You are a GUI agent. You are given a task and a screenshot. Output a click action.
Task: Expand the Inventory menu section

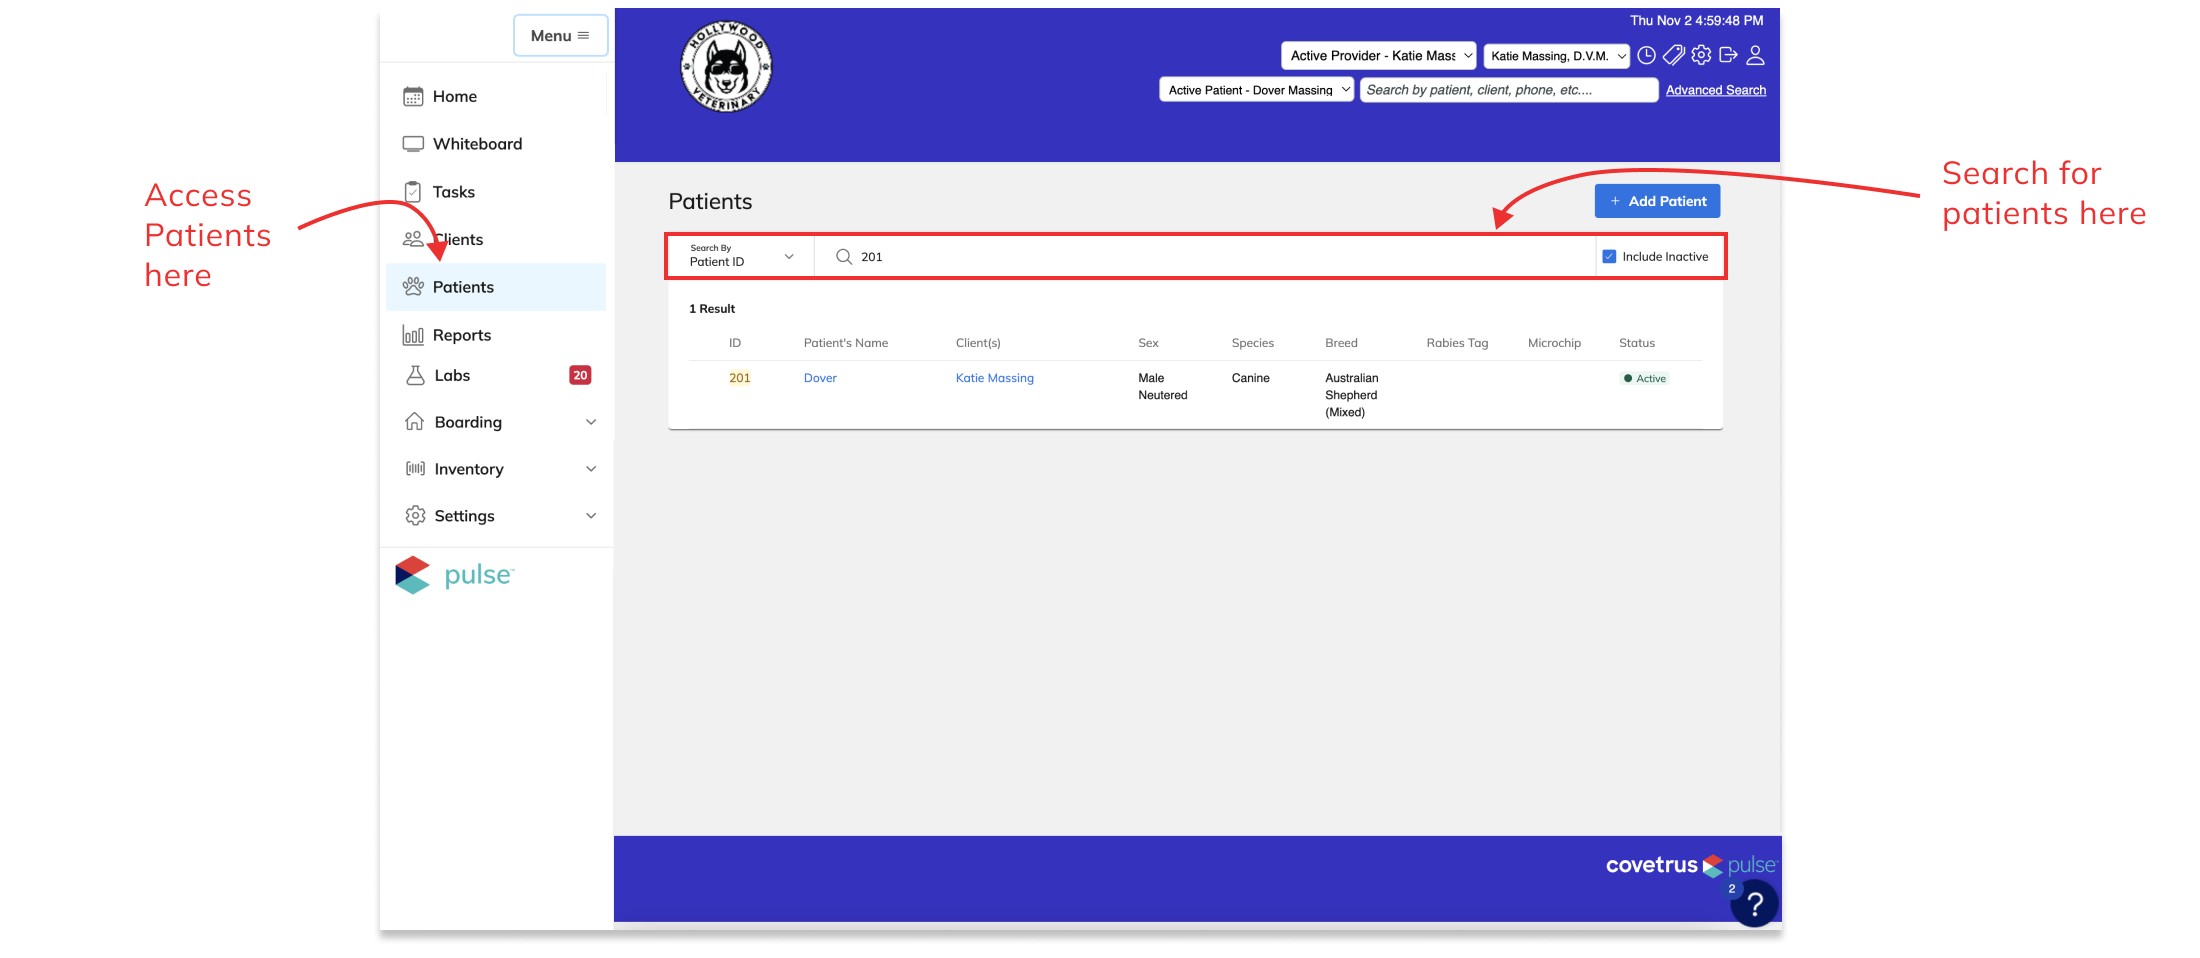point(497,469)
